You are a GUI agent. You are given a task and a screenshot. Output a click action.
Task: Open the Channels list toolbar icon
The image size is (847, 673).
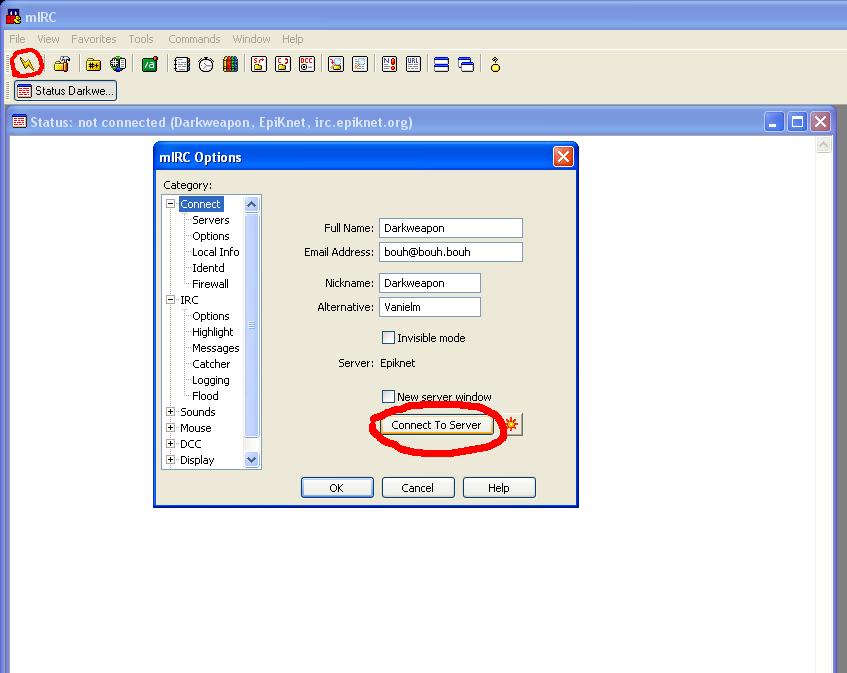coord(118,64)
